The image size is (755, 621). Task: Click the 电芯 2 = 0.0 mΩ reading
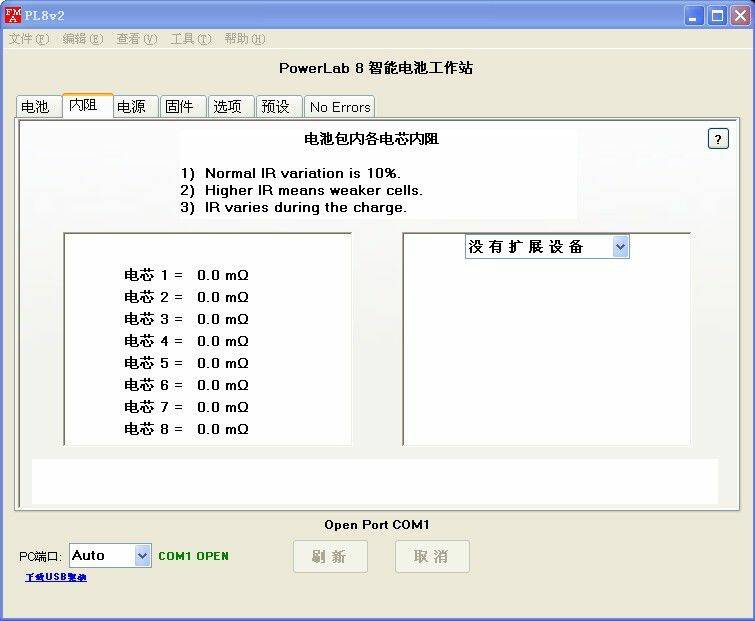[x=186, y=297]
